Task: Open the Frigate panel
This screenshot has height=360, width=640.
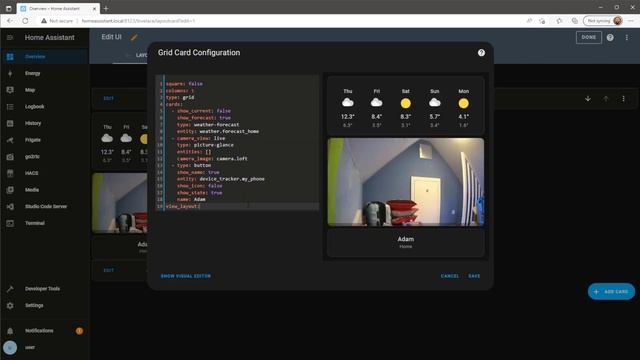Action: [x=44, y=140]
